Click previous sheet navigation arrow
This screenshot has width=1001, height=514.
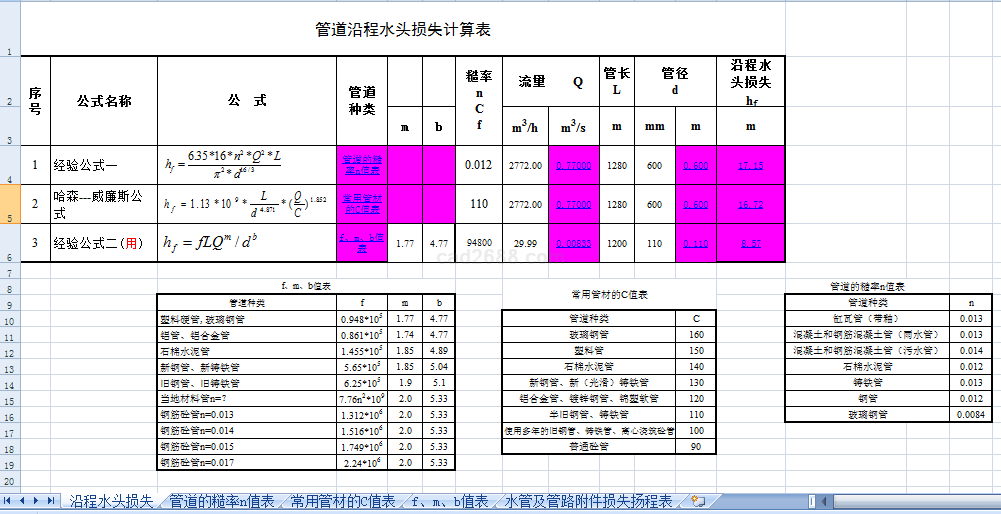tap(22, 500)
